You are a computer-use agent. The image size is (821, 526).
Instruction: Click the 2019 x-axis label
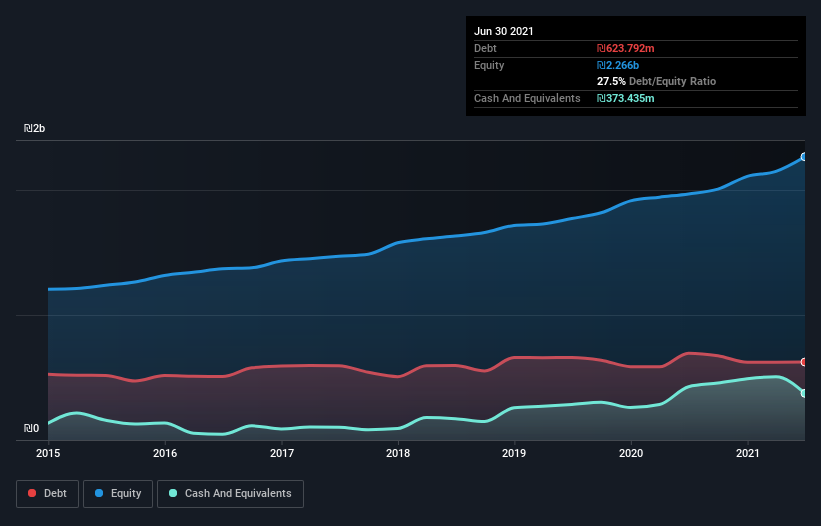click(x=514, y=453)
